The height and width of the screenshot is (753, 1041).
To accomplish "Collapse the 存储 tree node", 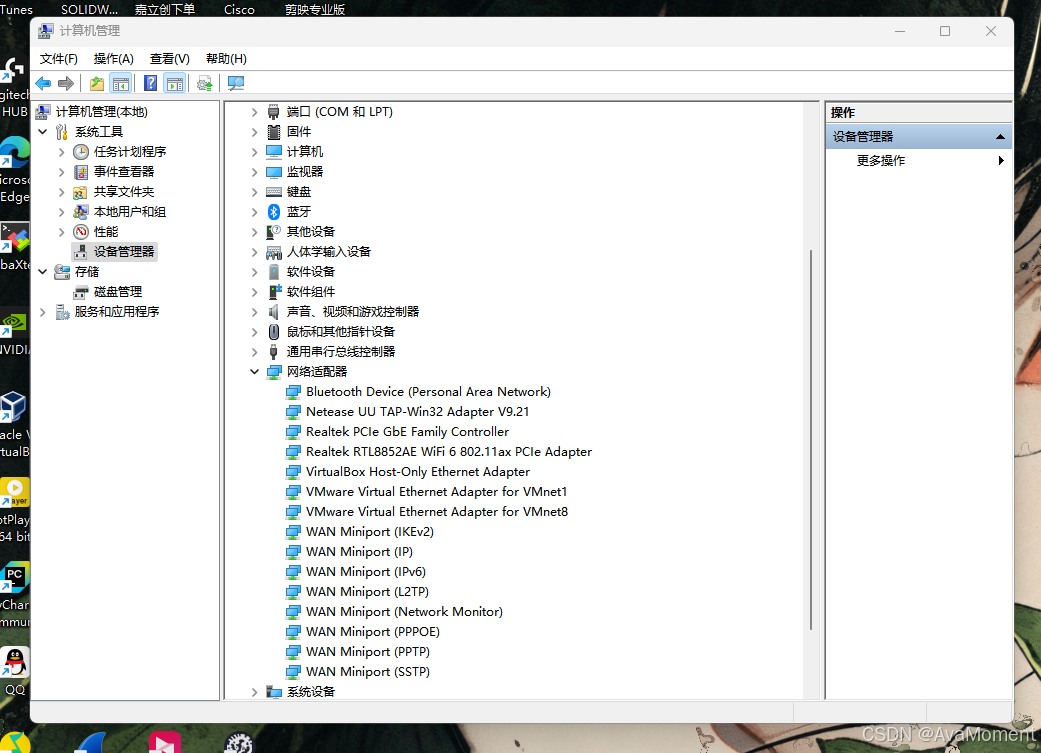I will [42, 272].
